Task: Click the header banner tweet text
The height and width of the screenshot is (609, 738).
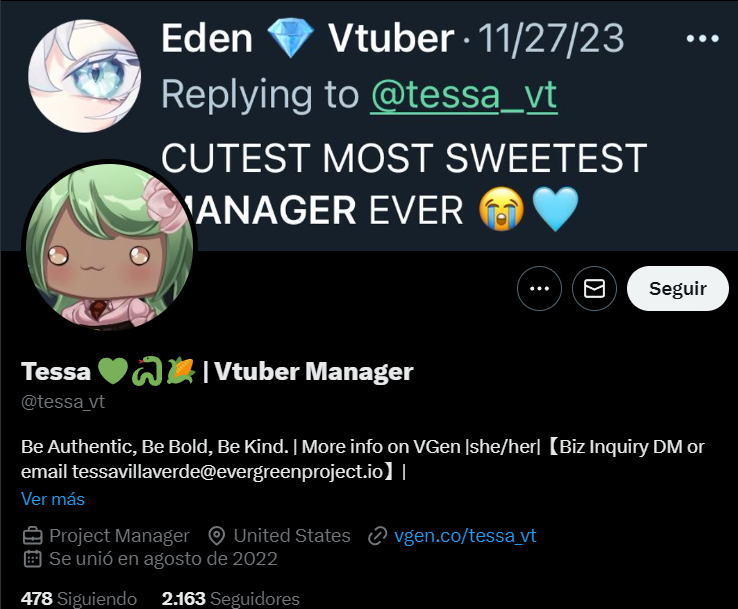Action: pos(404,184)
